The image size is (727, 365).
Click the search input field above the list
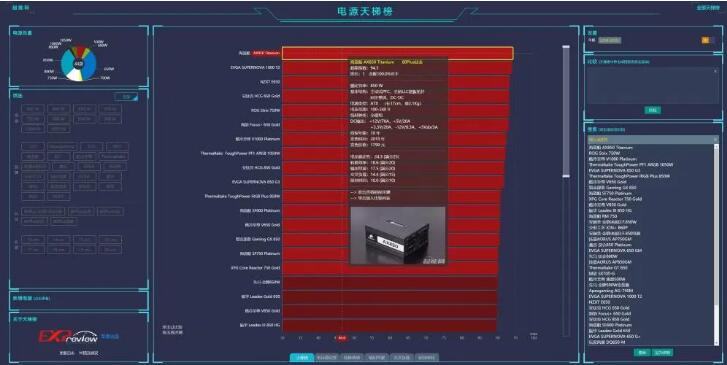[651, 139]
